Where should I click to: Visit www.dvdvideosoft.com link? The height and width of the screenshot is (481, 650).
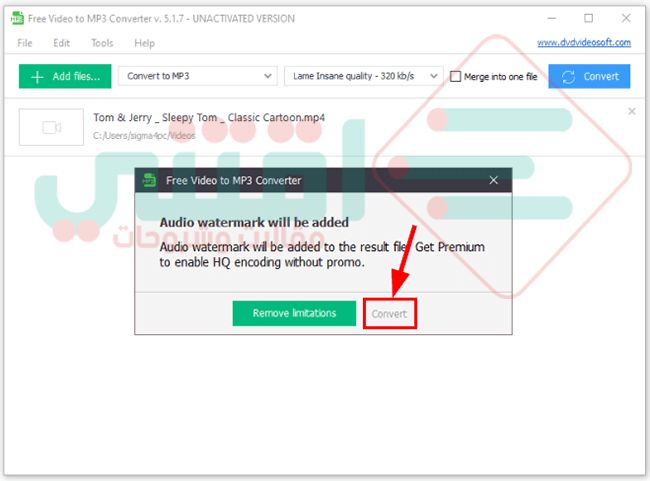(x=584, y=42)
